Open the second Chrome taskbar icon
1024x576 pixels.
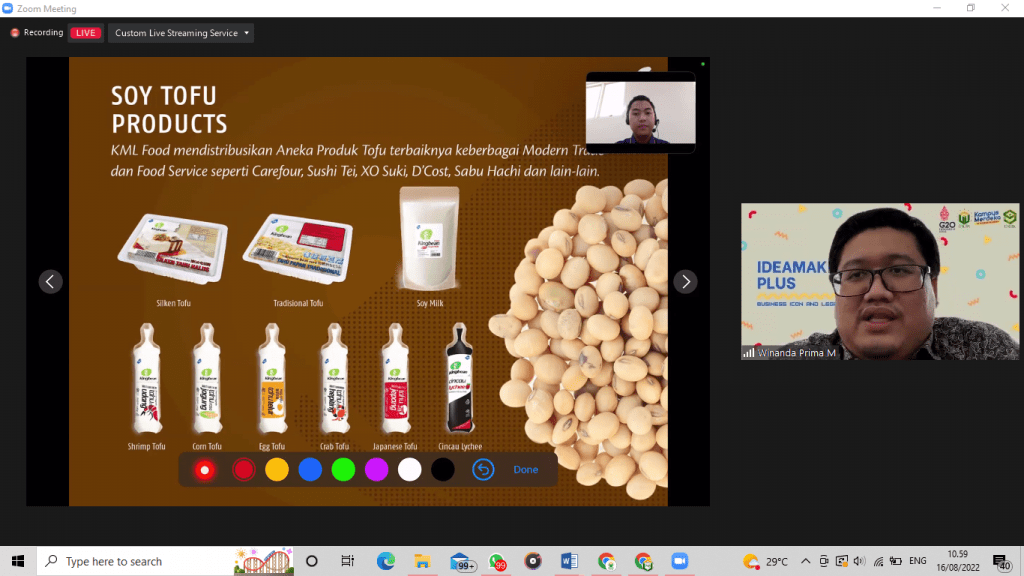pyautogui.click(x=643, y=561)
